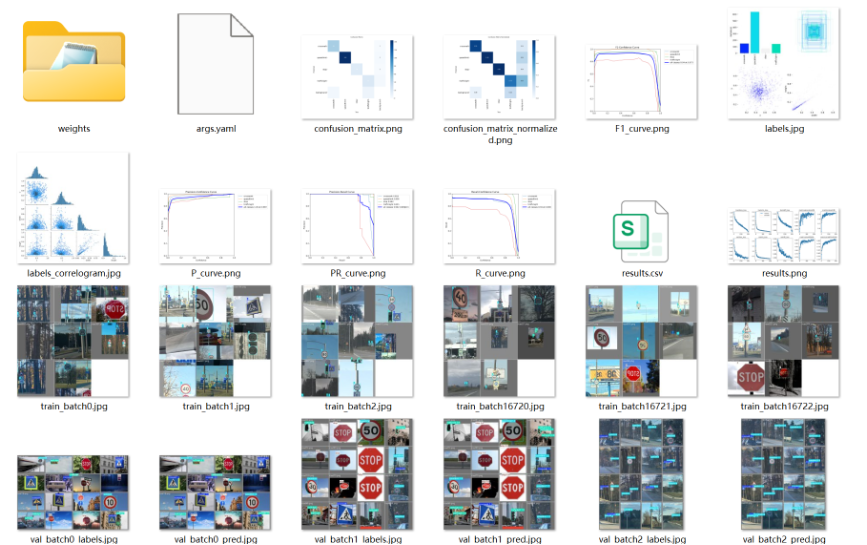
Task: Select the PR_curve.png thumbnail
Action: [x=357, y=226]
